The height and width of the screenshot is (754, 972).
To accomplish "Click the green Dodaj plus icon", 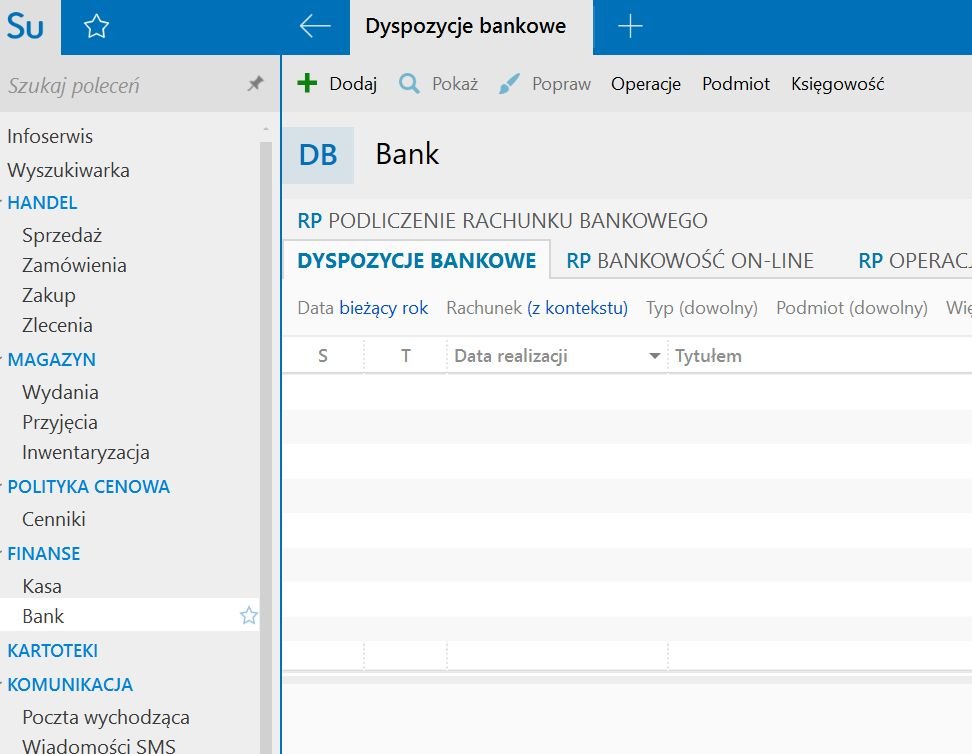I will 308,84.
